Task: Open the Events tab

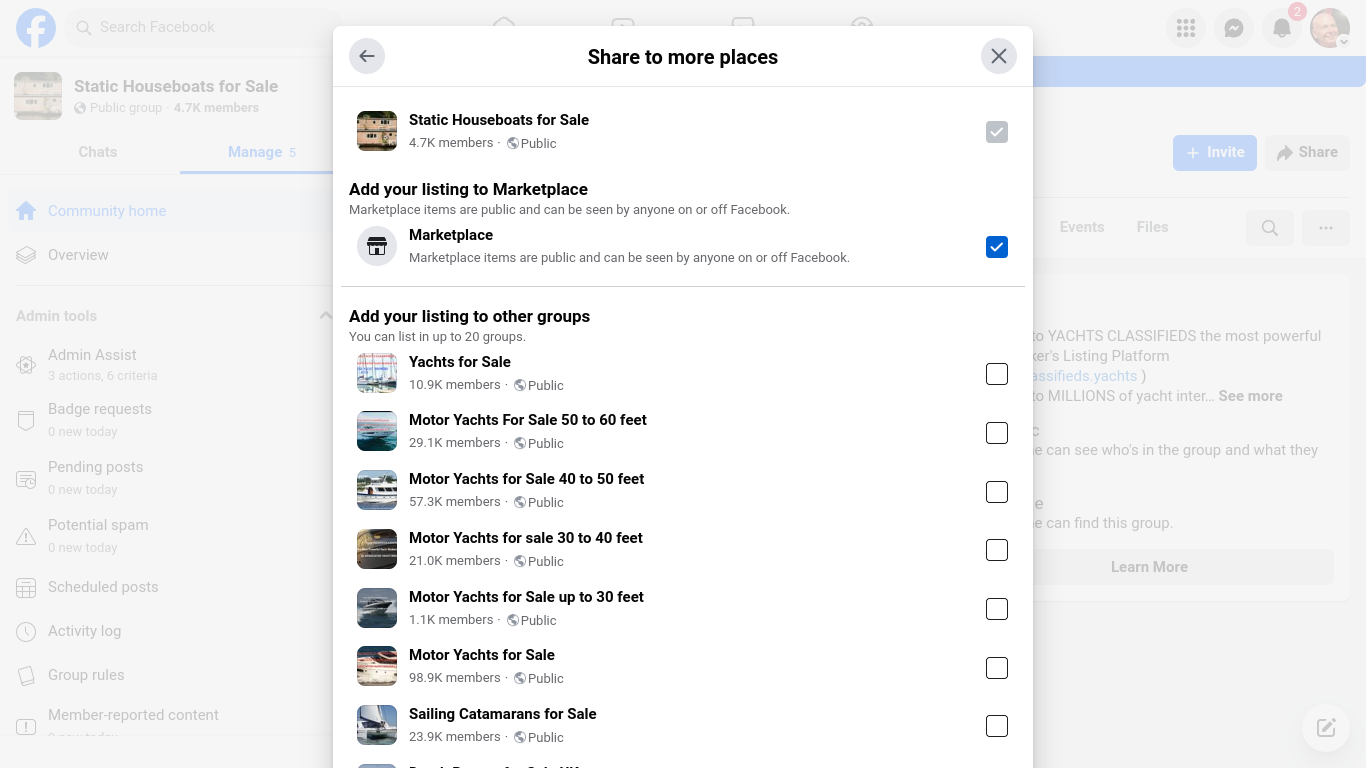Action: pyautogui.click(x=1082, y=227)
